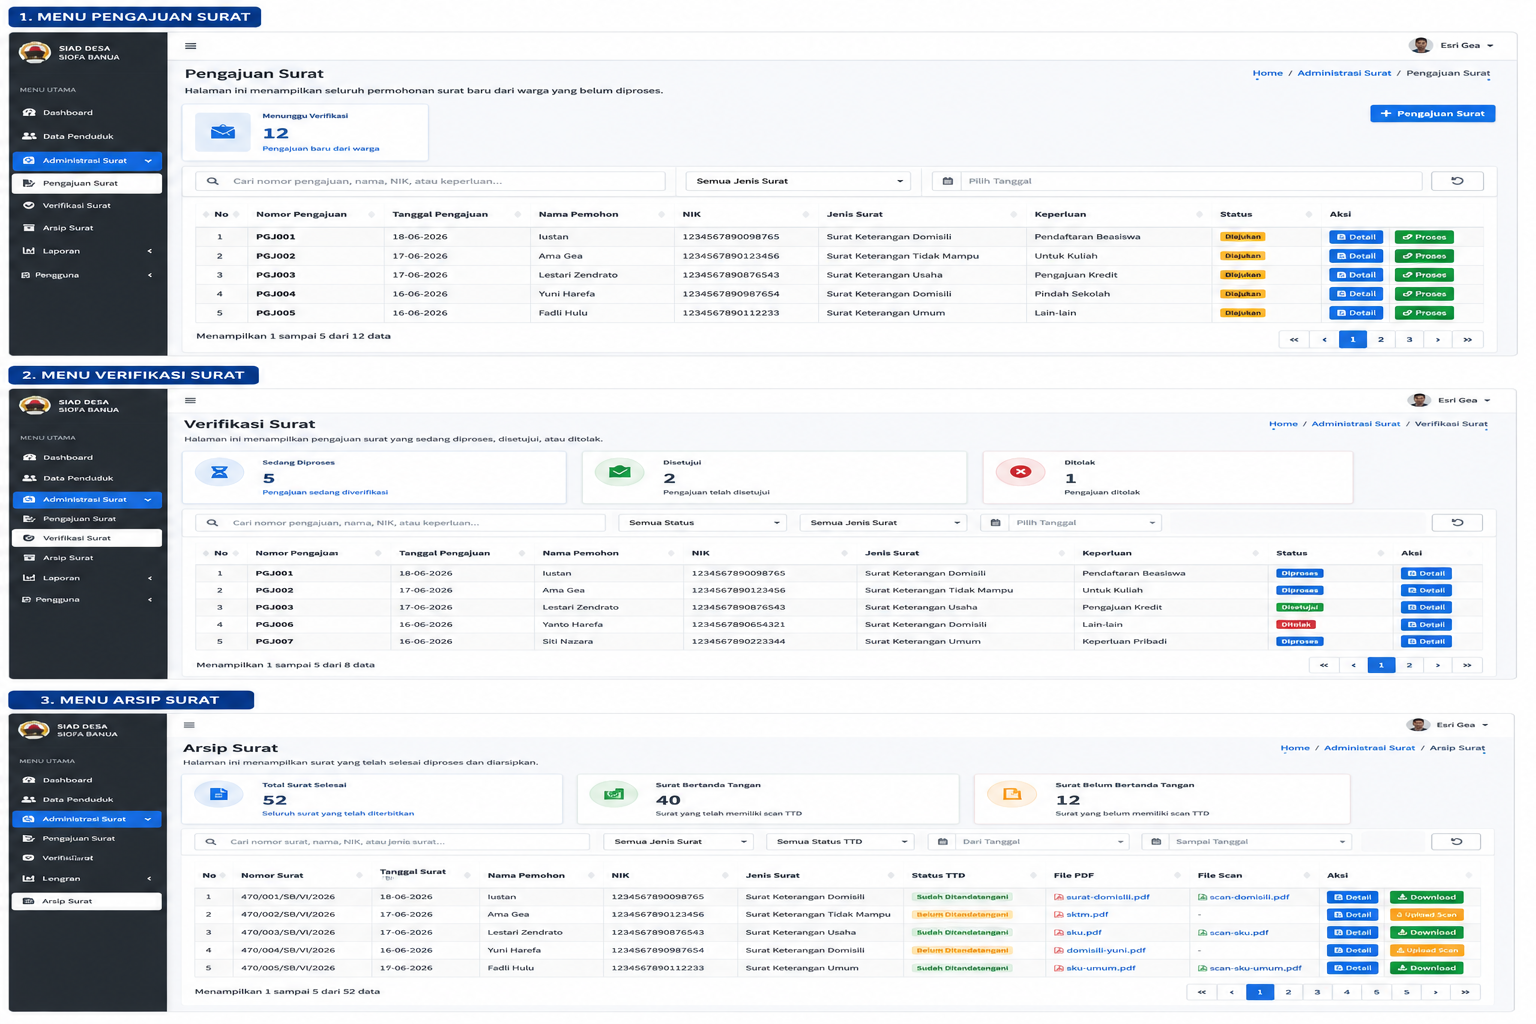Open Semua Jenis Surat dropdown in Pengajuan panel
Screen dimensions: 1536x1024
click(x=799, y=181)
